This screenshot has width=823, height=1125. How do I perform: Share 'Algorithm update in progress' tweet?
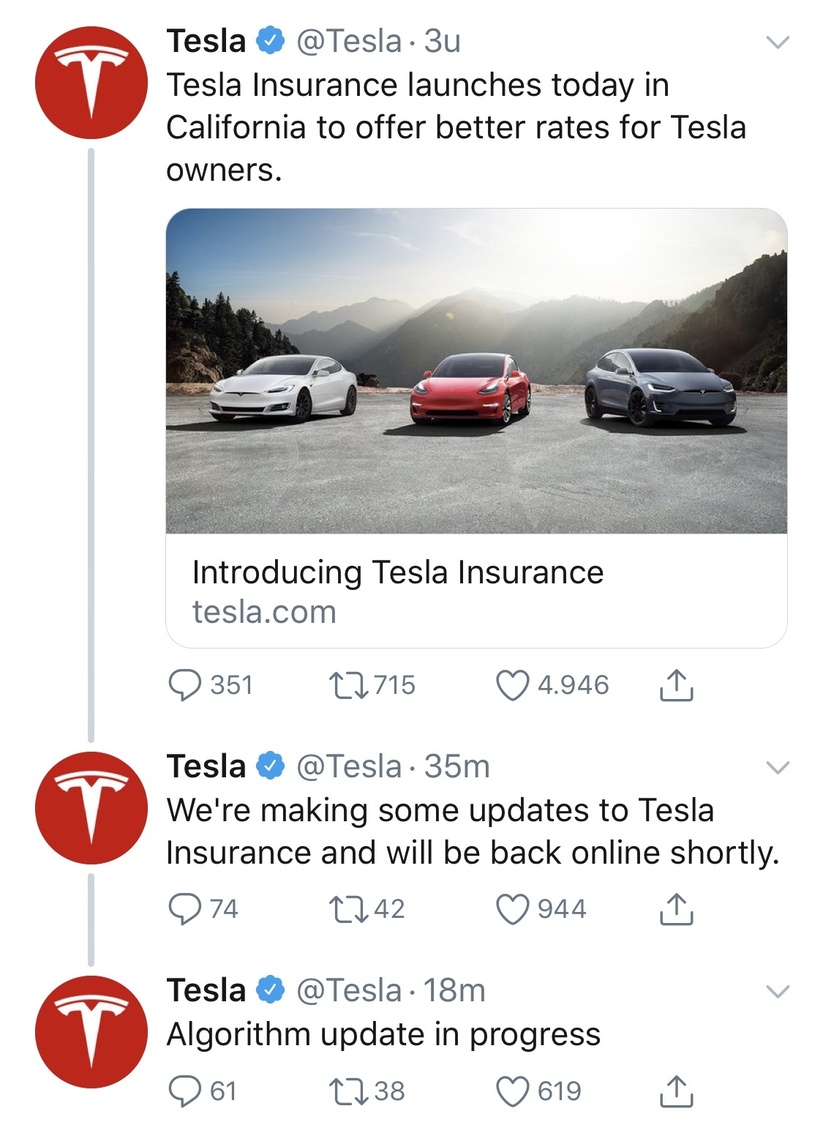[x=678, y=1089]
